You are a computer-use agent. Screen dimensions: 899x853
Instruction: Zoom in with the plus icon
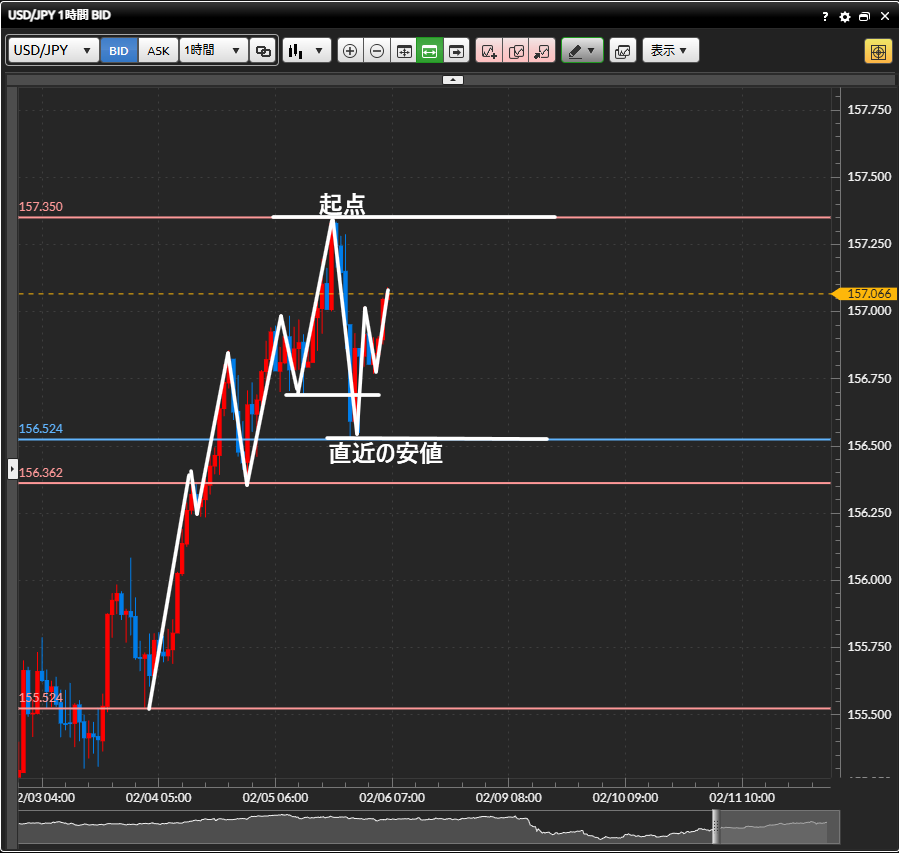[350, 50]
